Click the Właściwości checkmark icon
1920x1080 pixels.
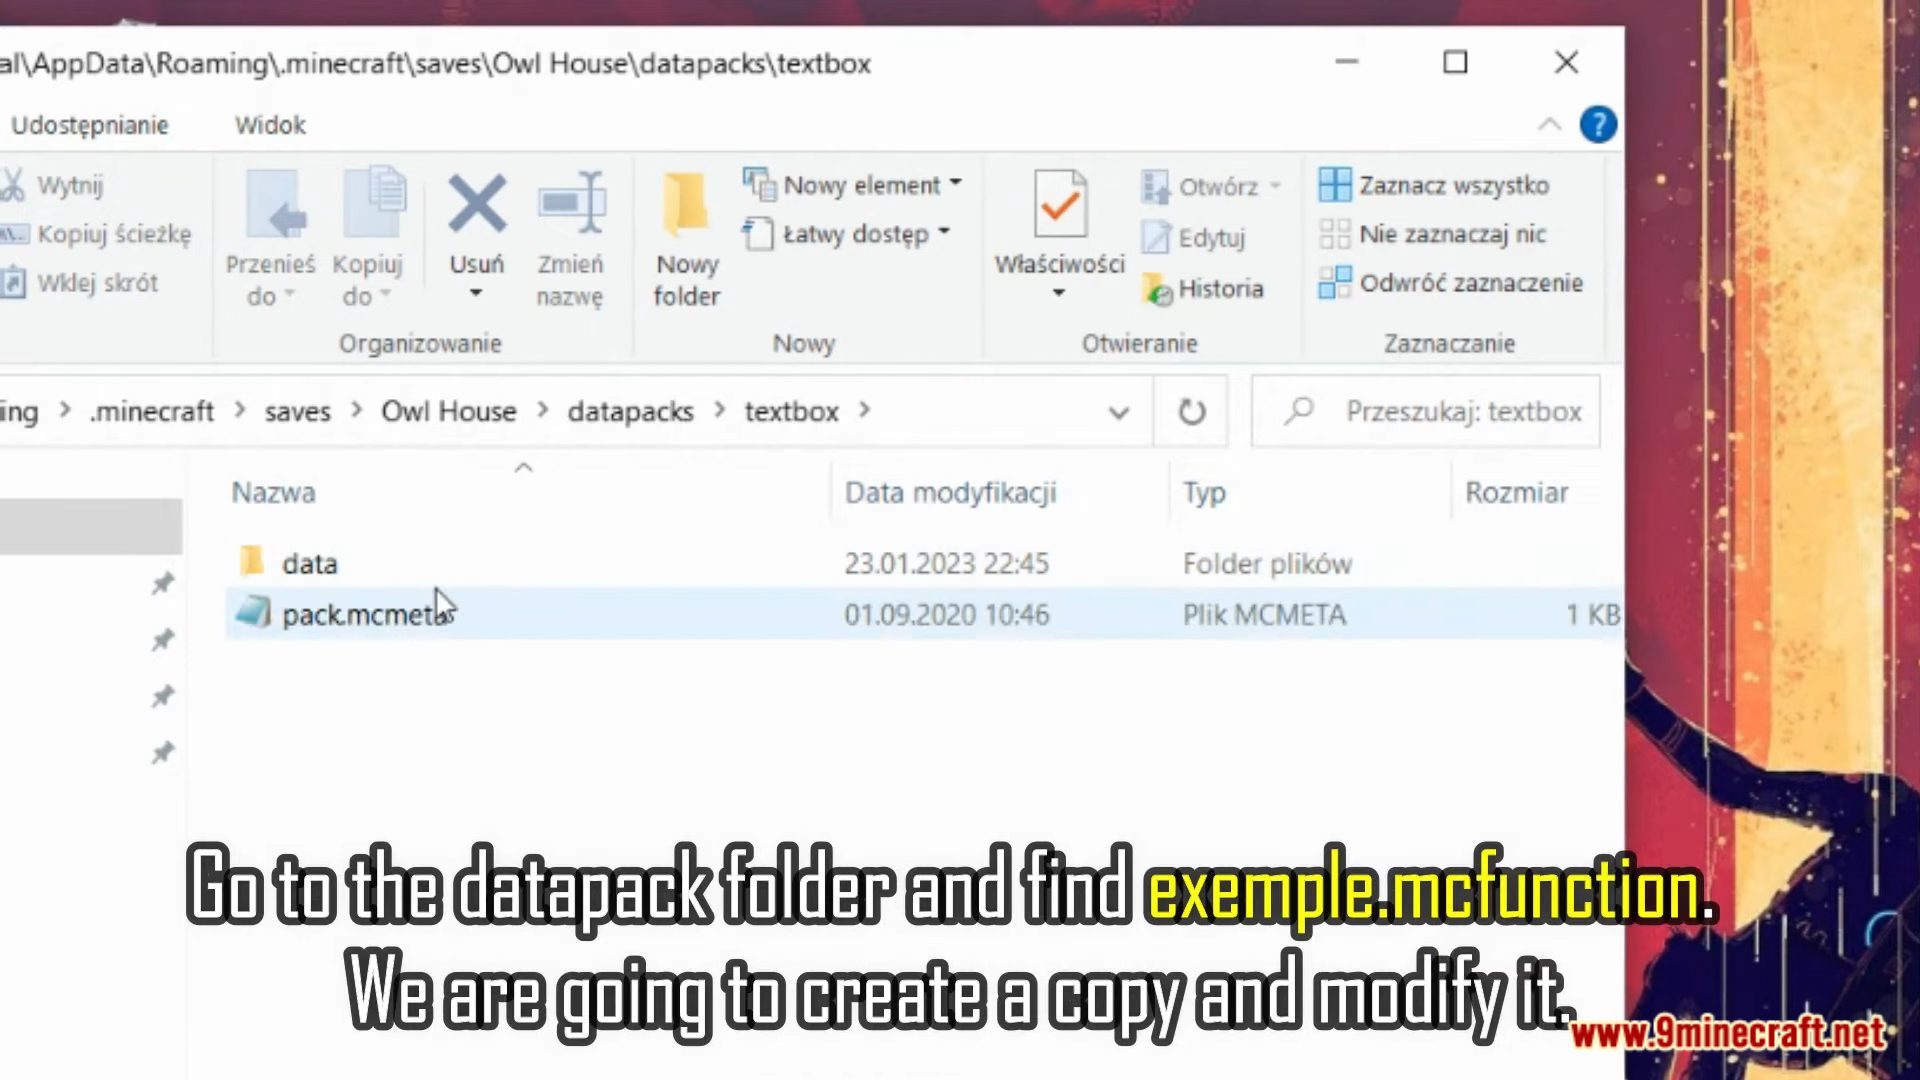pos(1060,204)
